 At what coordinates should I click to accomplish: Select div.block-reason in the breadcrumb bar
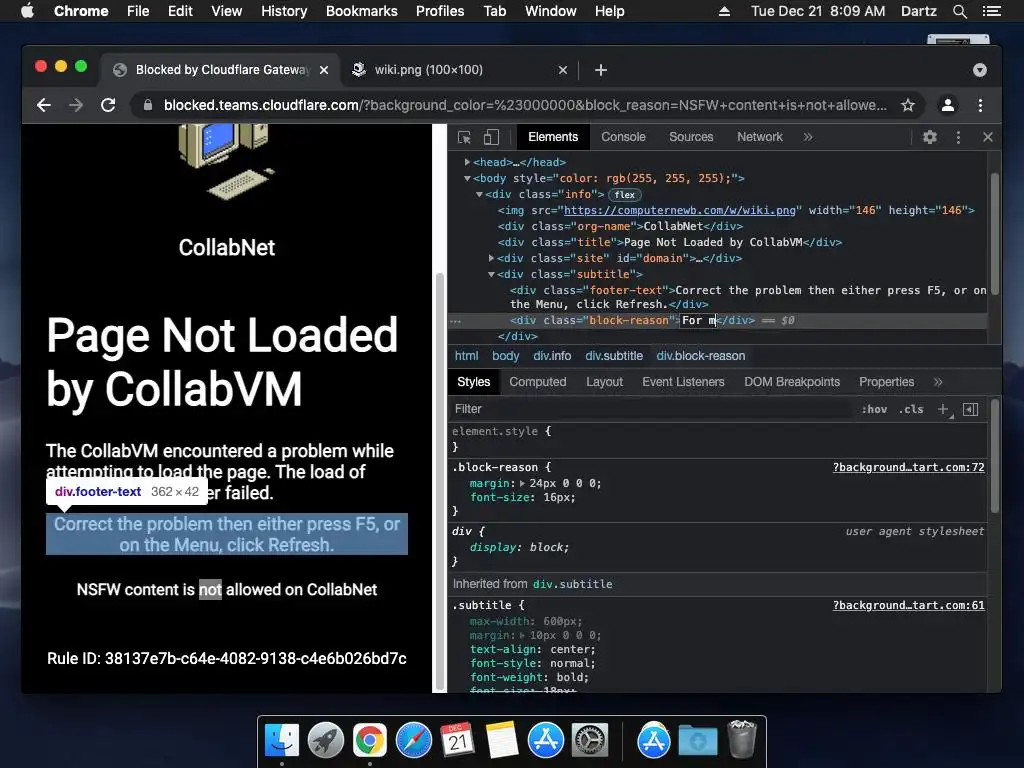[x=701, y=356]
